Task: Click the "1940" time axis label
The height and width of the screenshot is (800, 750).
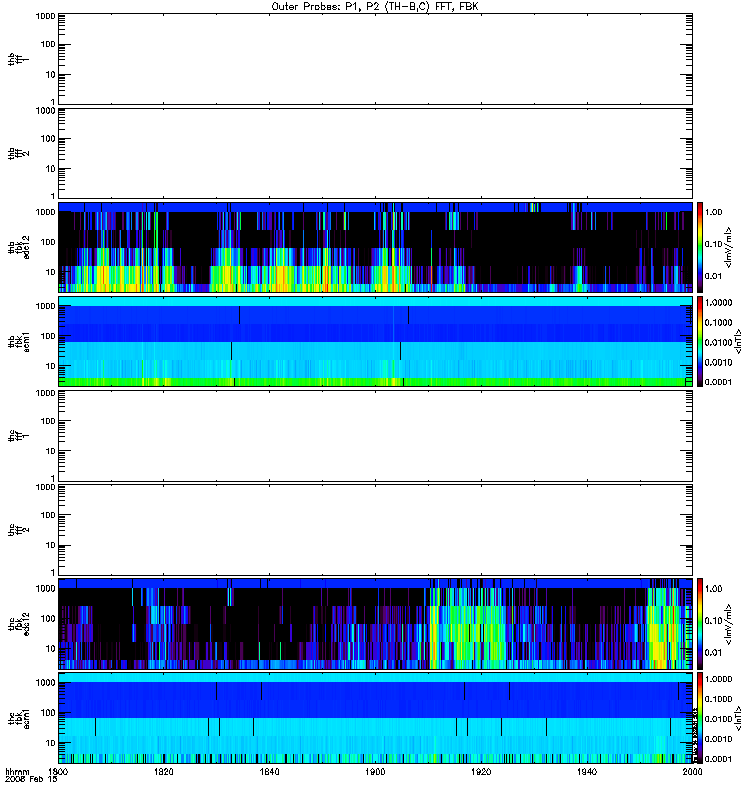Action: tap(587, 771)
